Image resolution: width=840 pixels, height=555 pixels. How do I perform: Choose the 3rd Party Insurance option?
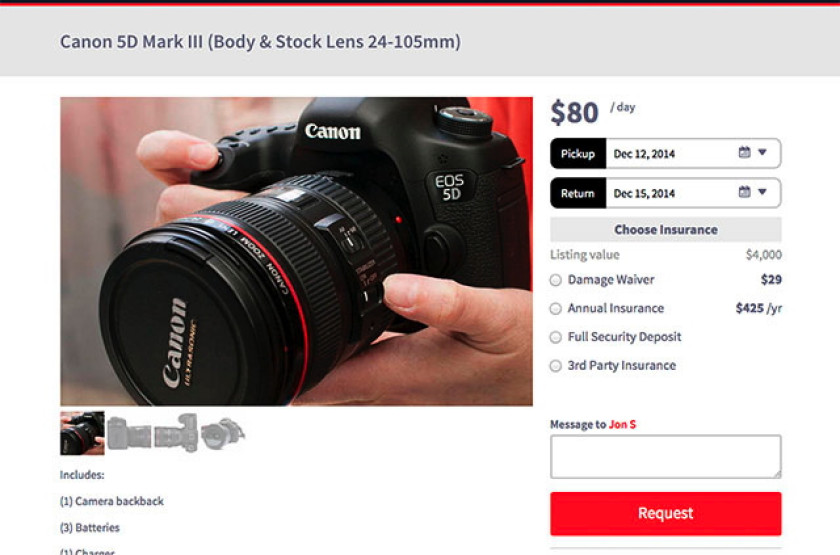coord(556,366)
